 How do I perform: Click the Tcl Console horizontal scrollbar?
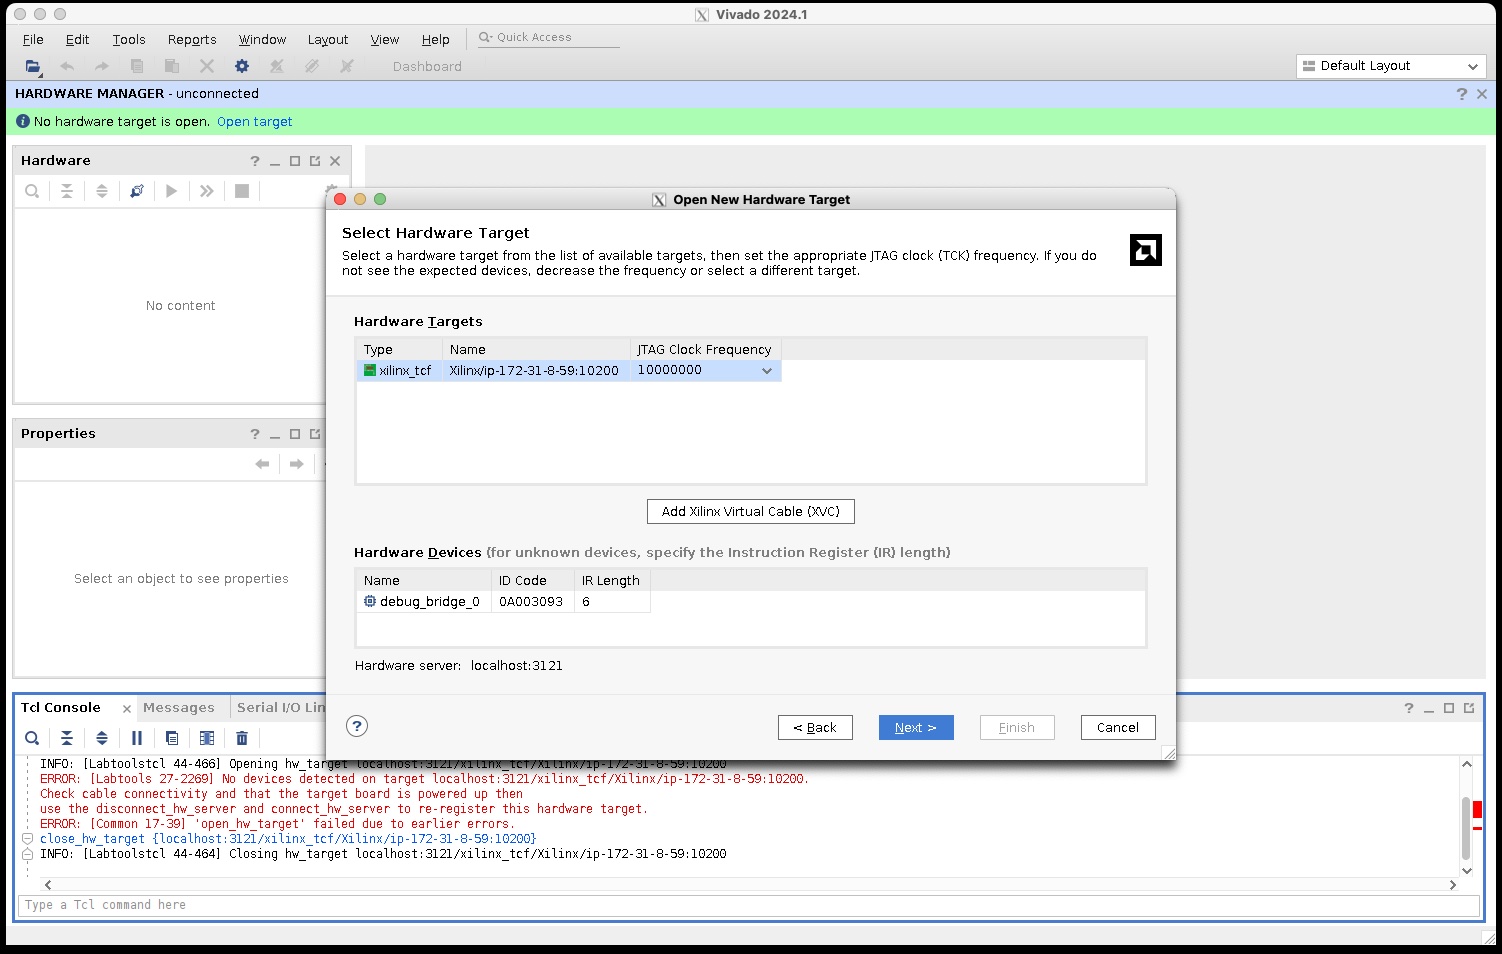point(750,885)
